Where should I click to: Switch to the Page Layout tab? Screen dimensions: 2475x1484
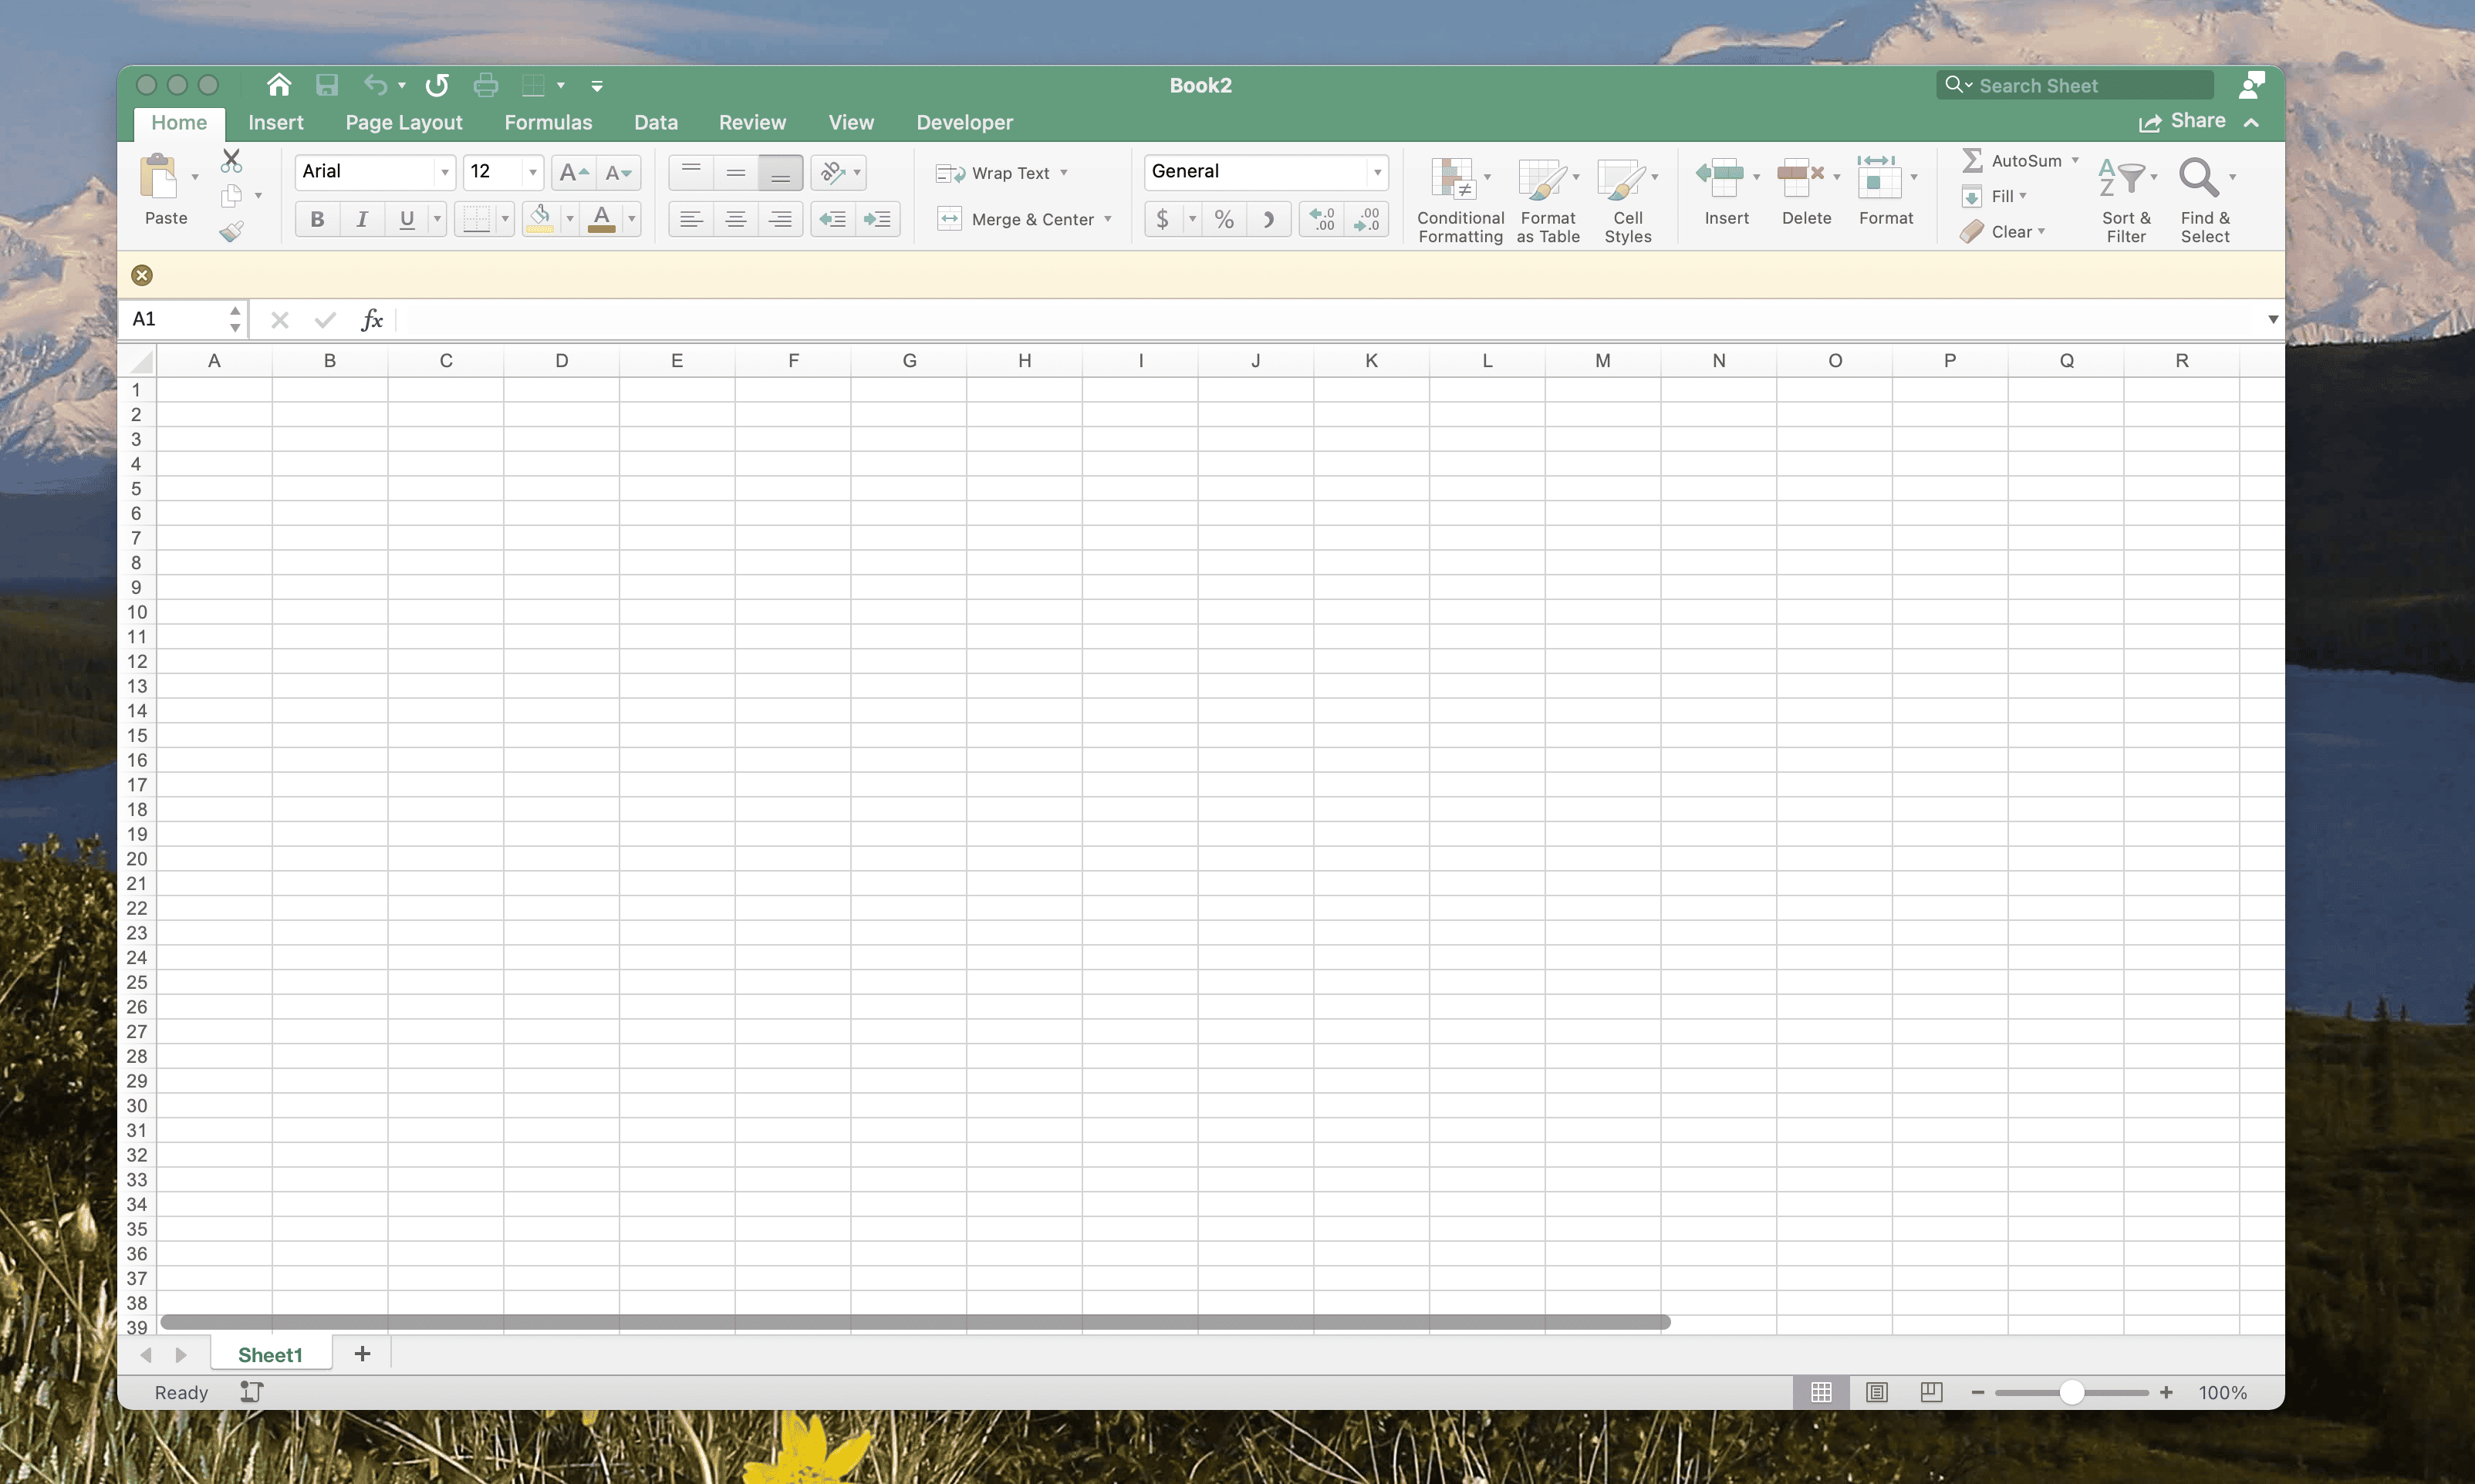point(404,122)
